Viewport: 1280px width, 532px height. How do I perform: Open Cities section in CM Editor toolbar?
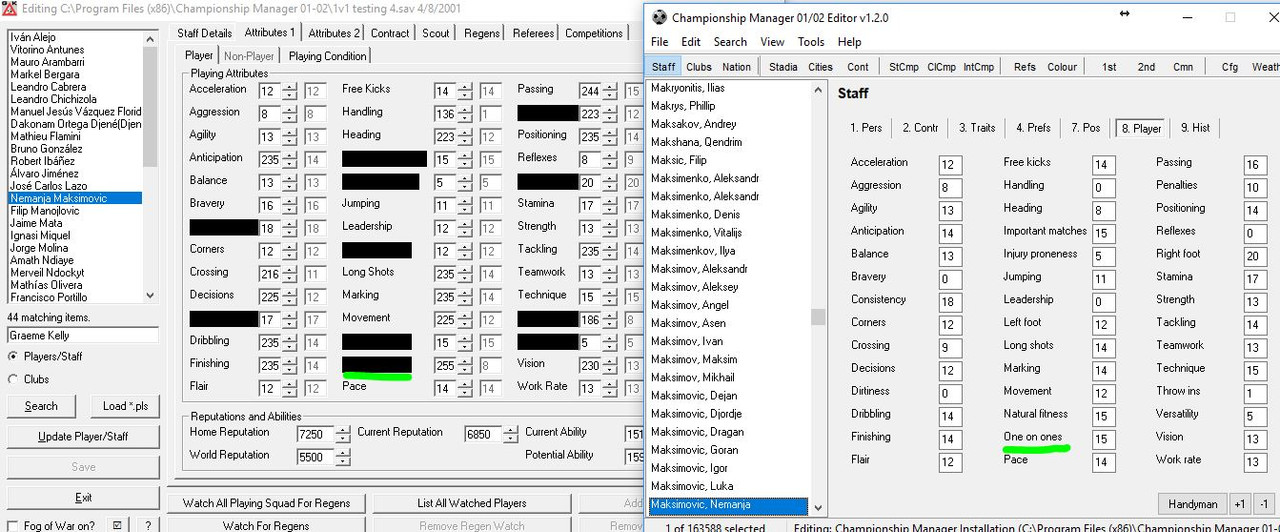click(x=820, y=67)
